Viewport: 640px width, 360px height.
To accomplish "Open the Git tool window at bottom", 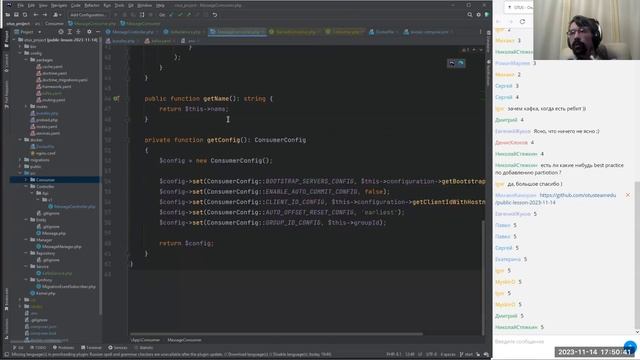I will pyautogui.click(x=19, y=348).
